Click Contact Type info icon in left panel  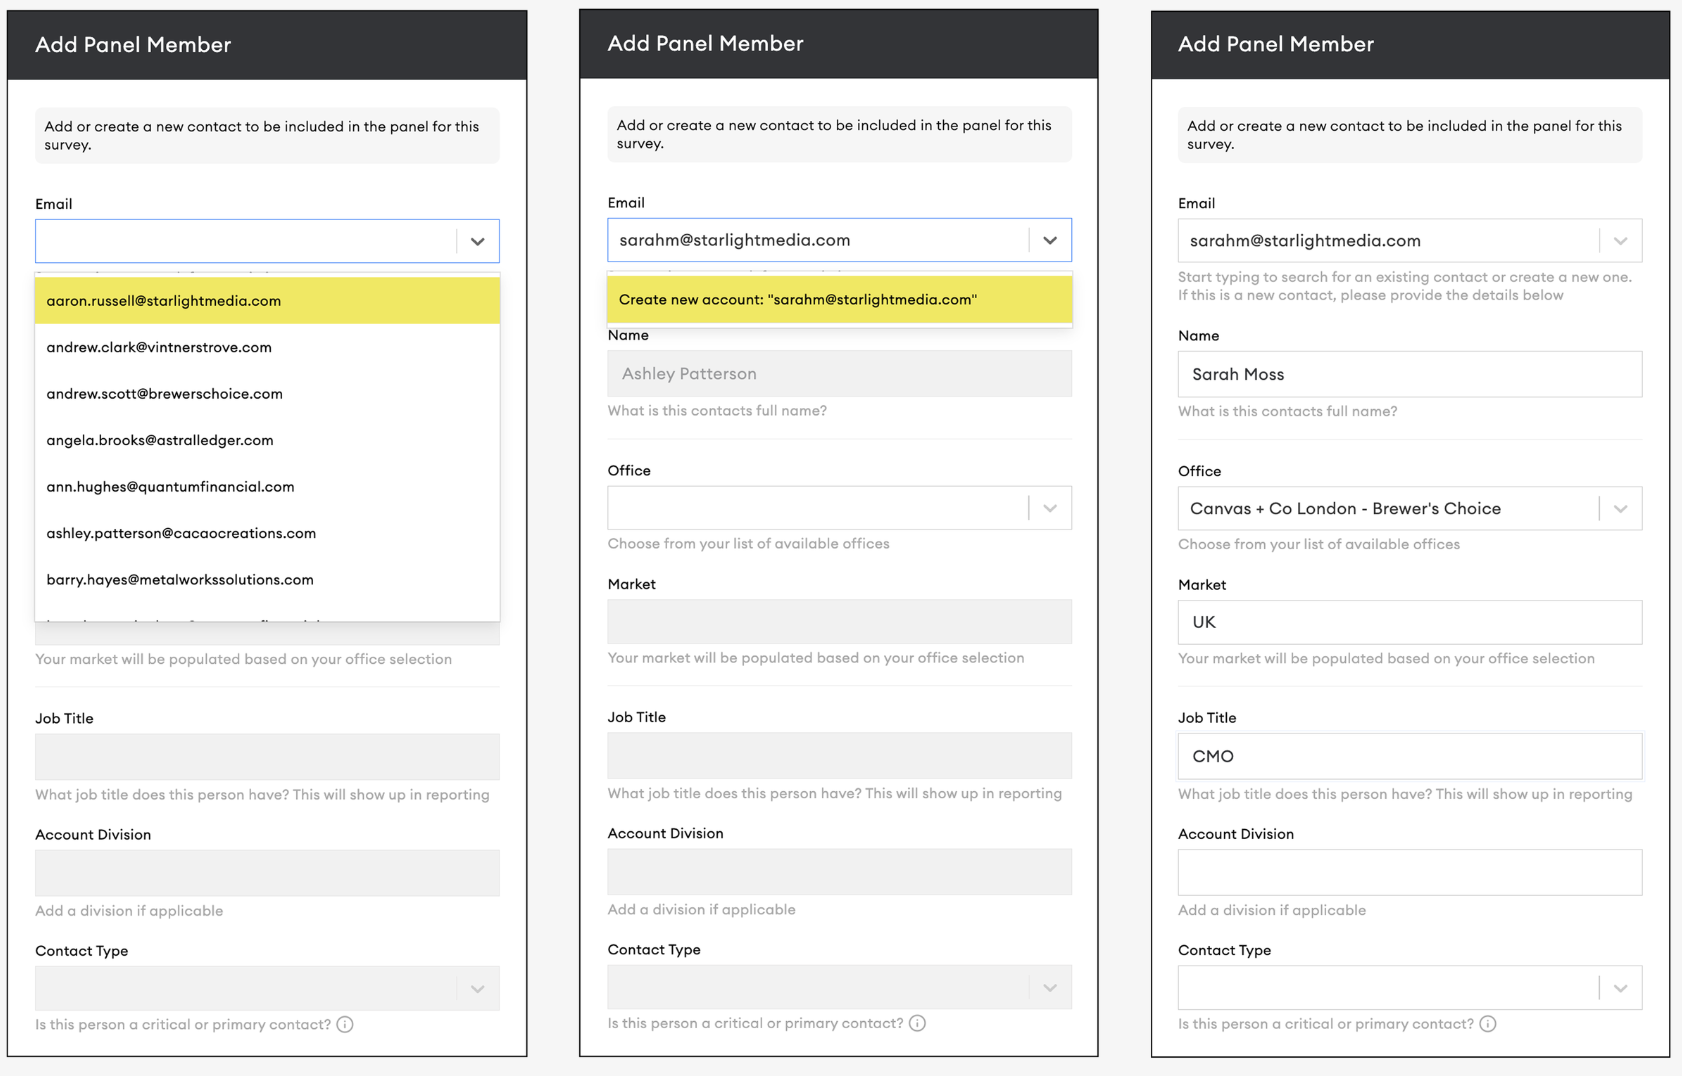[x=345, y=1024]
